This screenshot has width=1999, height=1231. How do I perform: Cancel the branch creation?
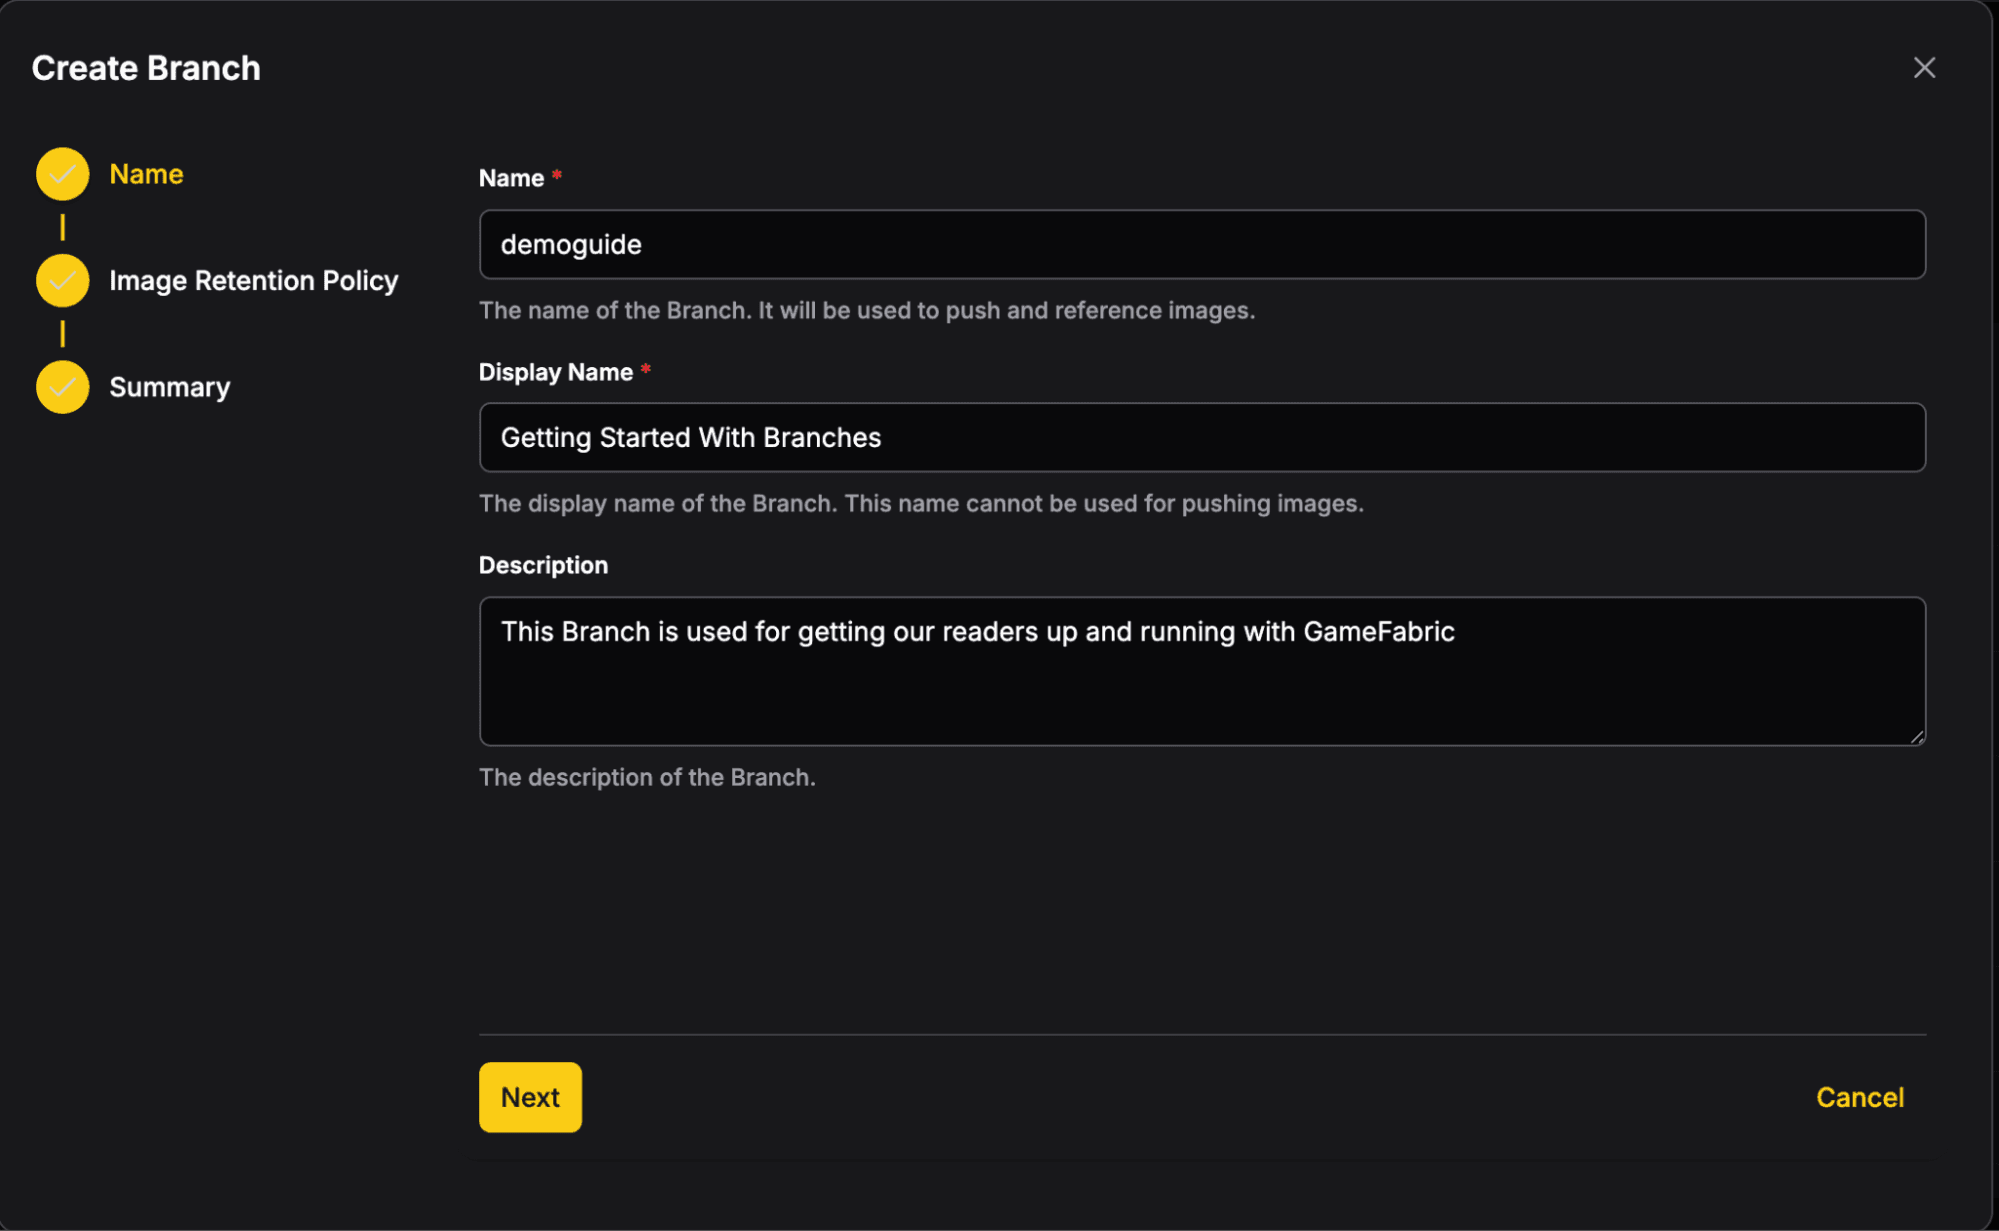coord(1860,1097)
